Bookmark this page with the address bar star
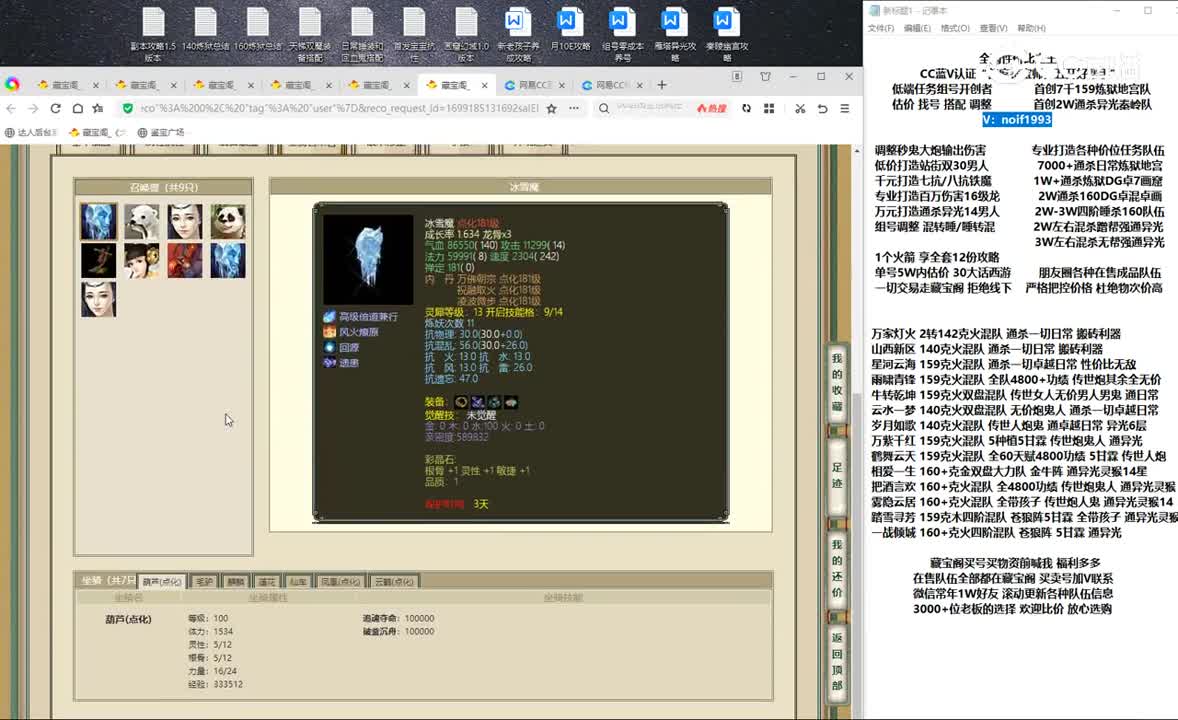 [551, 108]
